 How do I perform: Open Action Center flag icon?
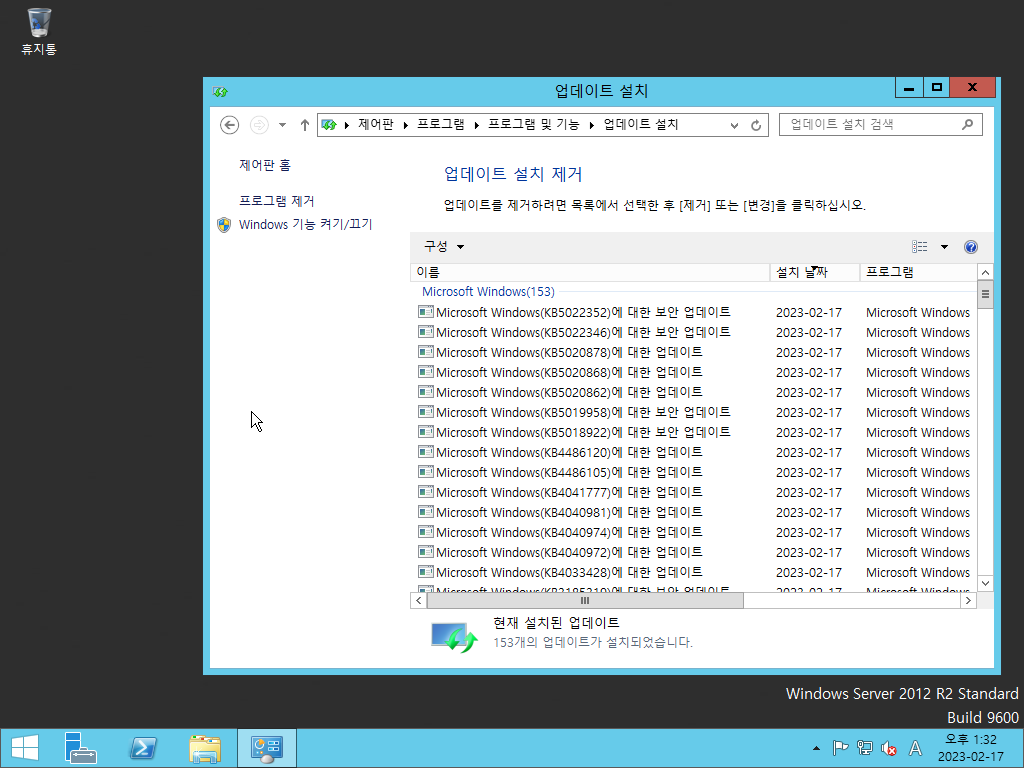840,748
